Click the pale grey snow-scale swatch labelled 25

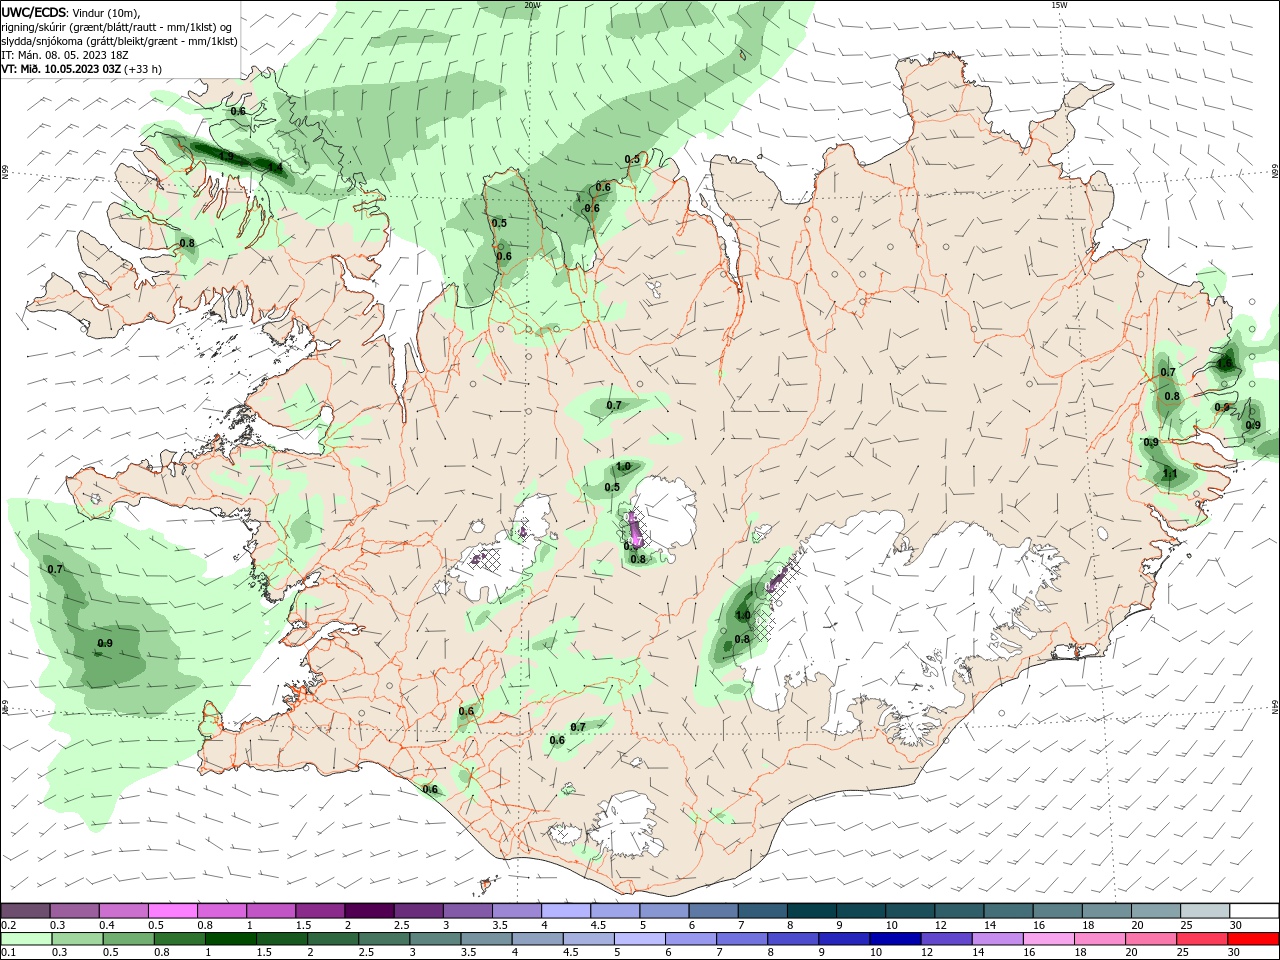click(1206, 911)
